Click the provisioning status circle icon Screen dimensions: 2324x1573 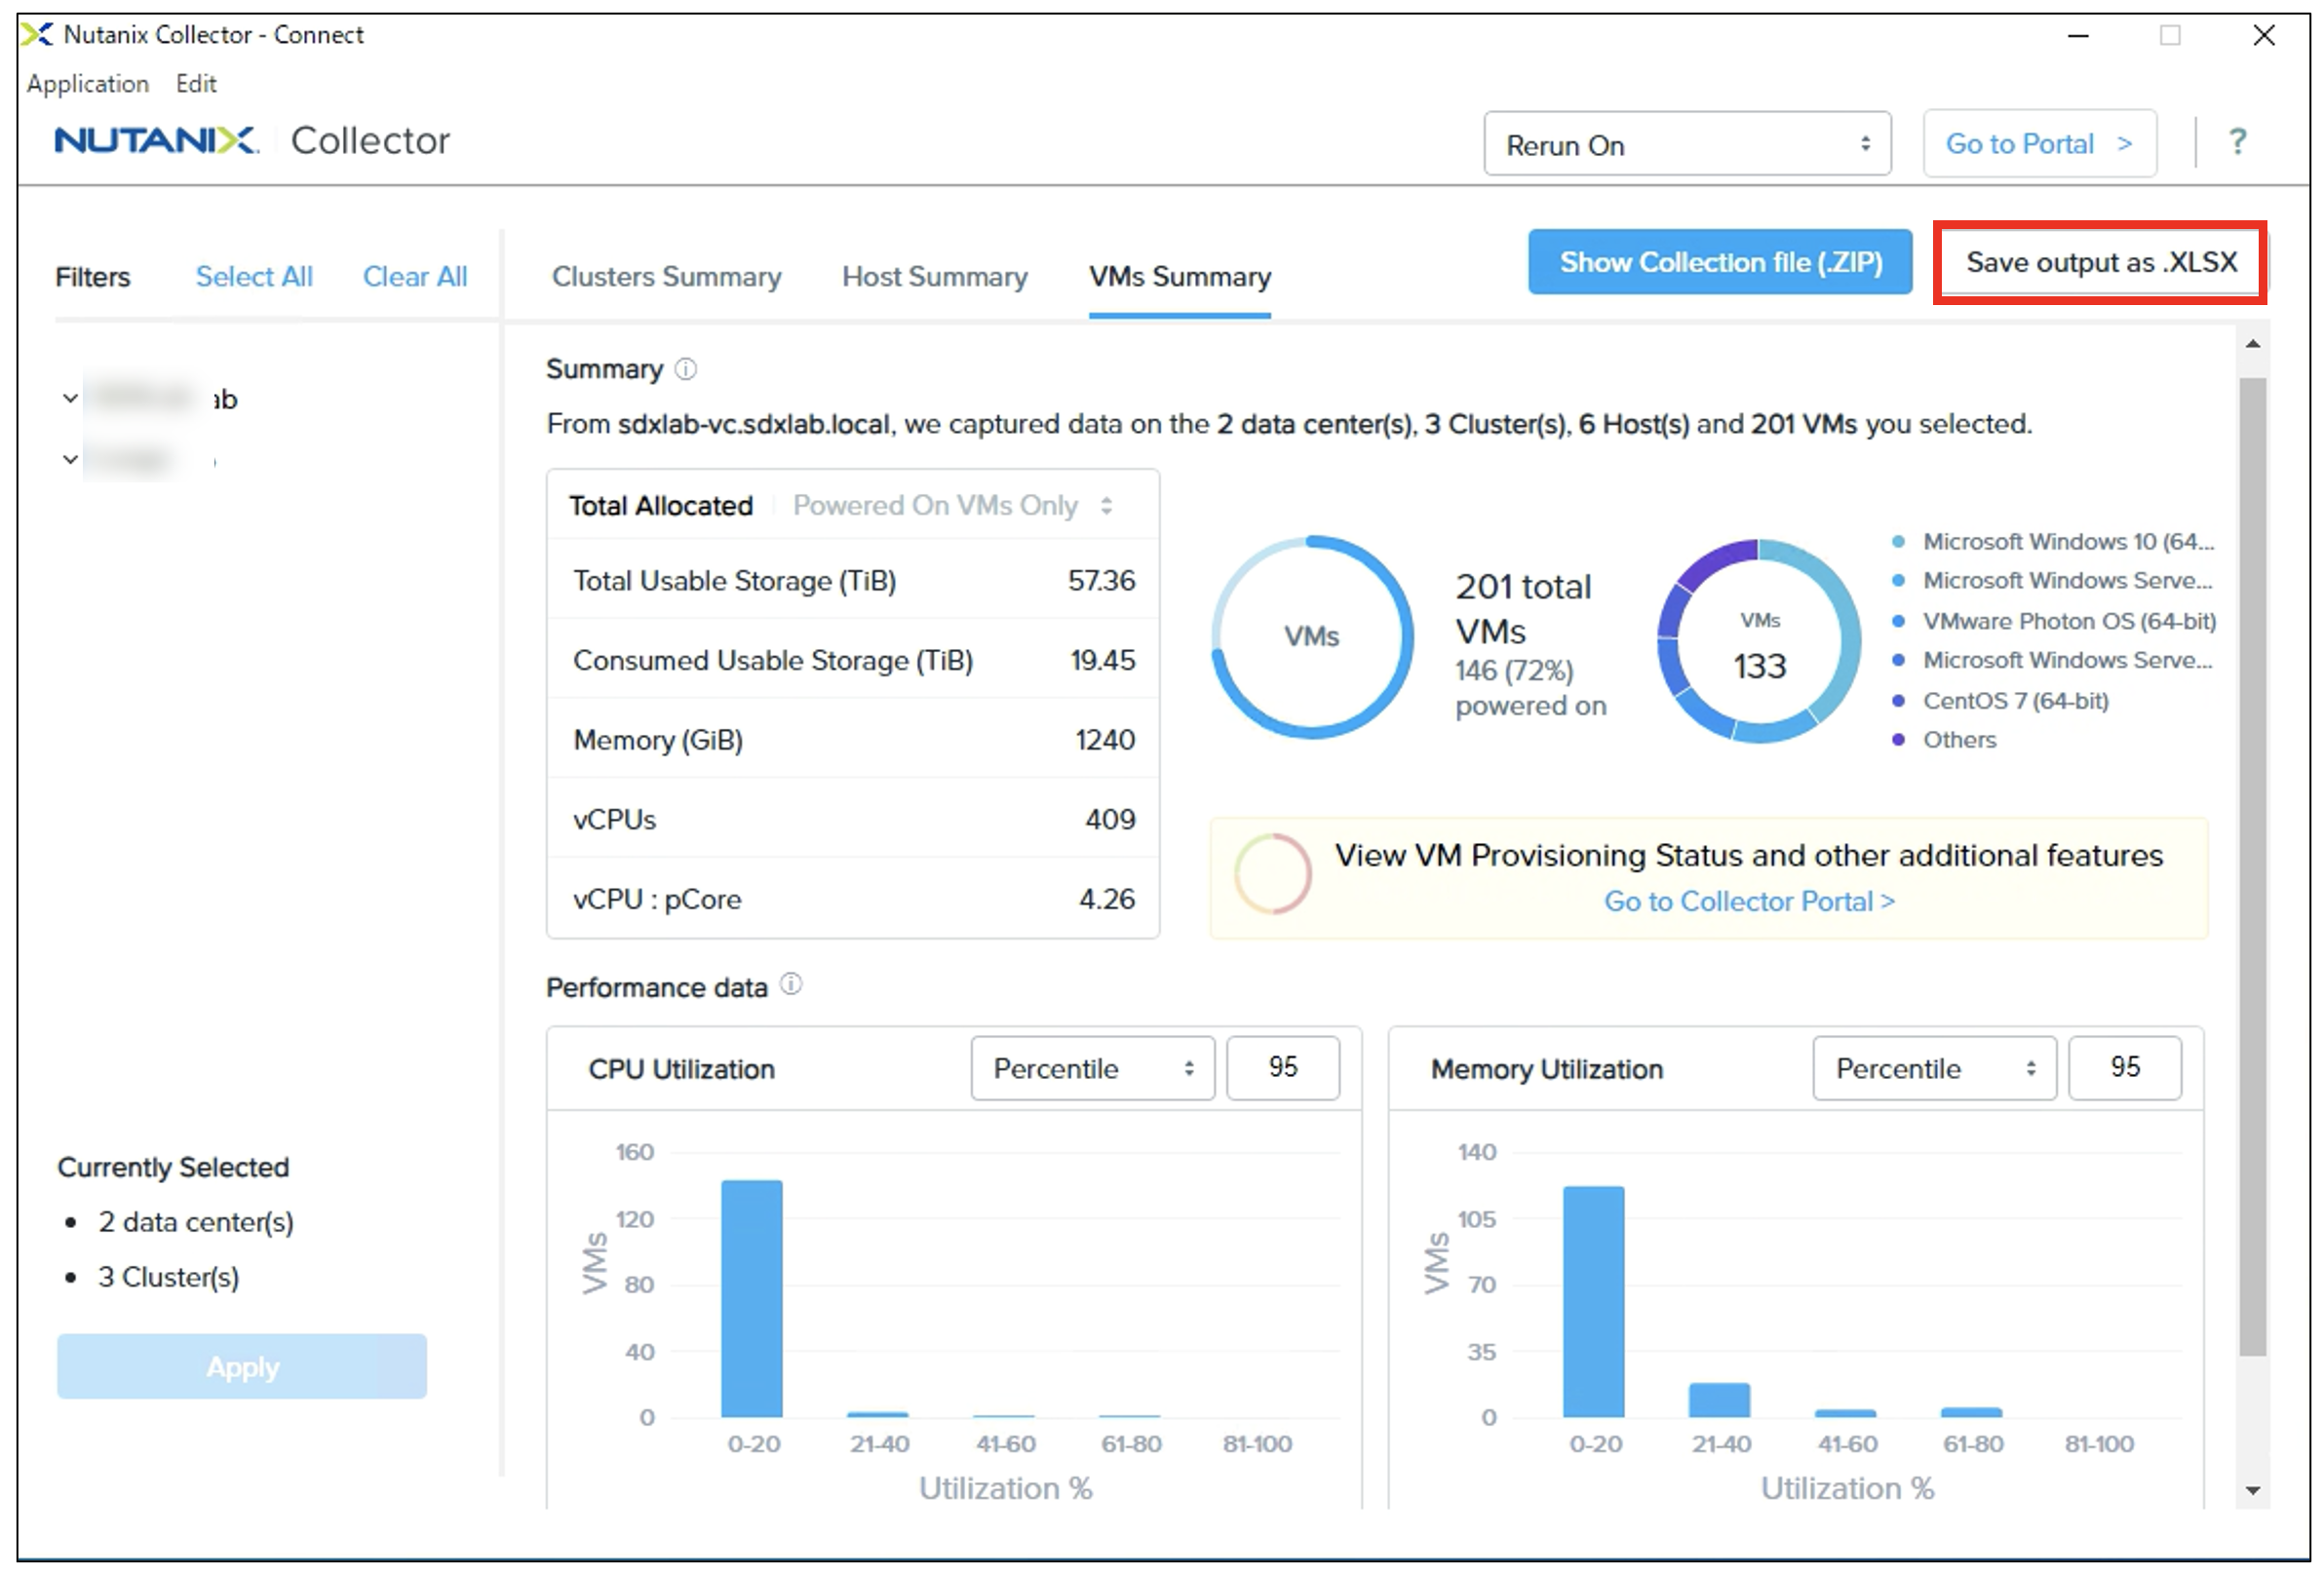[1272, 873]
